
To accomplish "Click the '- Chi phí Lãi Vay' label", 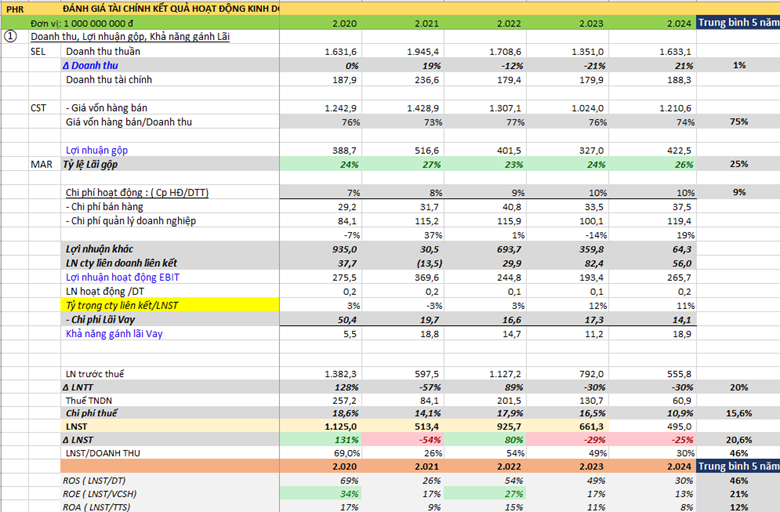I will (100, 319).
